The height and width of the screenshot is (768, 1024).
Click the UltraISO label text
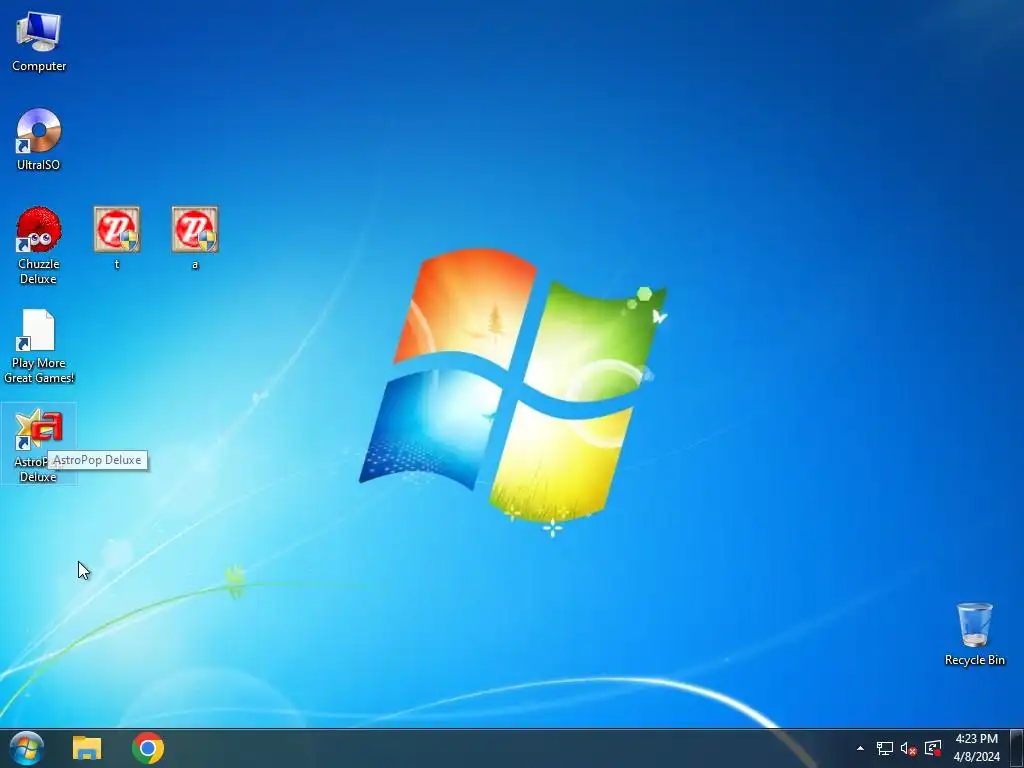click(x=39, y=165)
